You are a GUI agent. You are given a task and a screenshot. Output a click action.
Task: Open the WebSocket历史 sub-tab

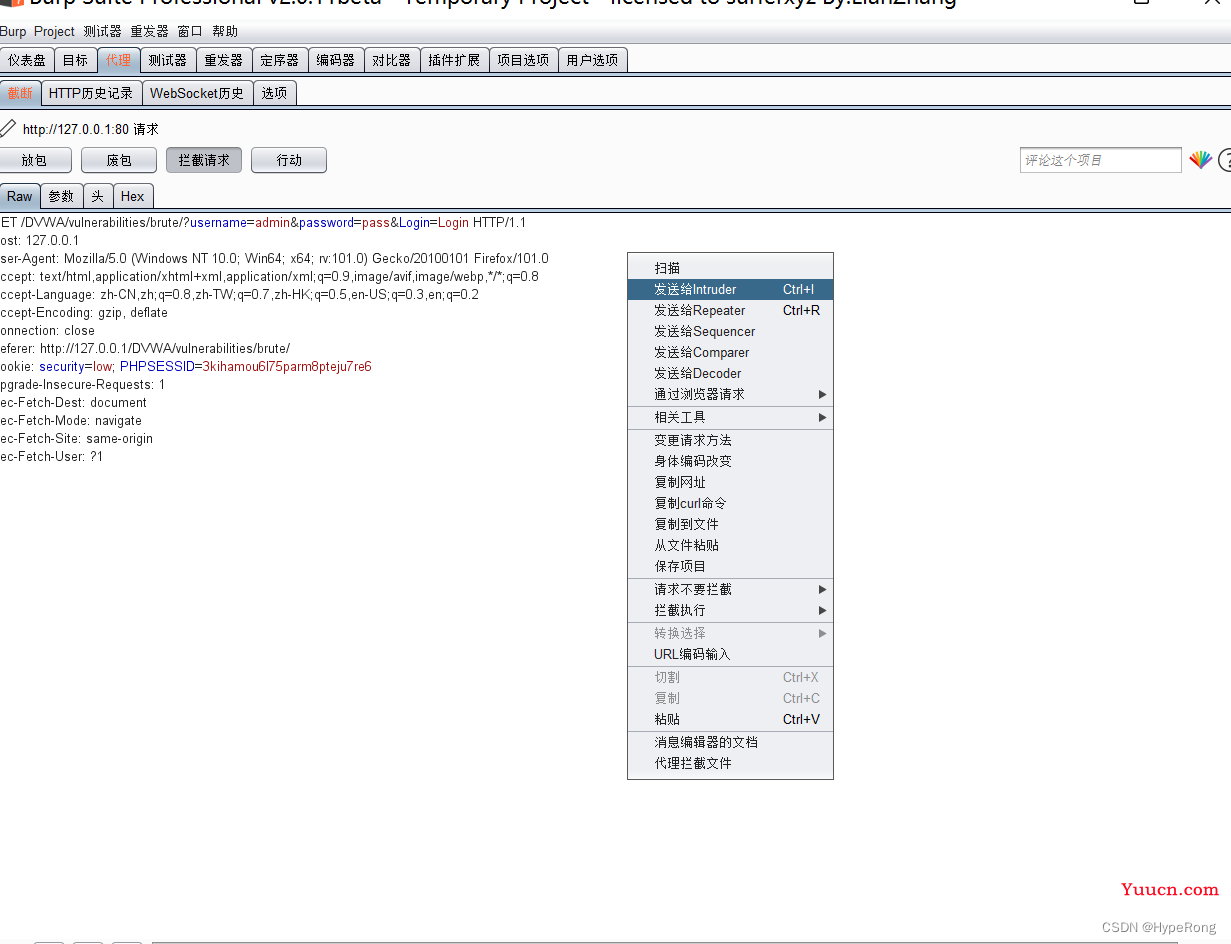197,93
